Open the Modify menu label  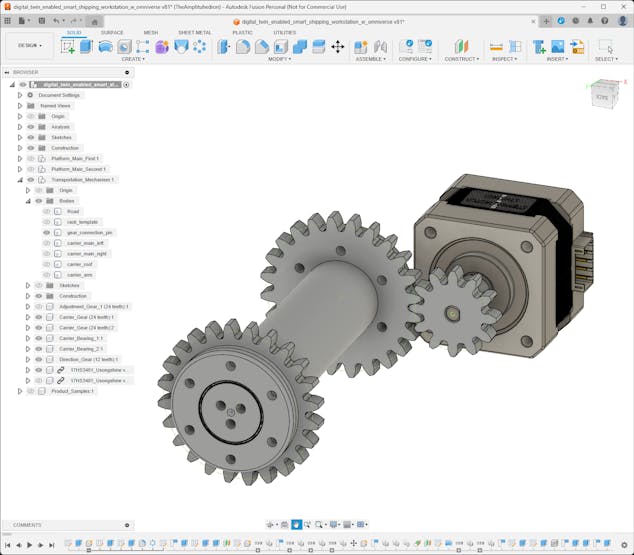point(279,59)
